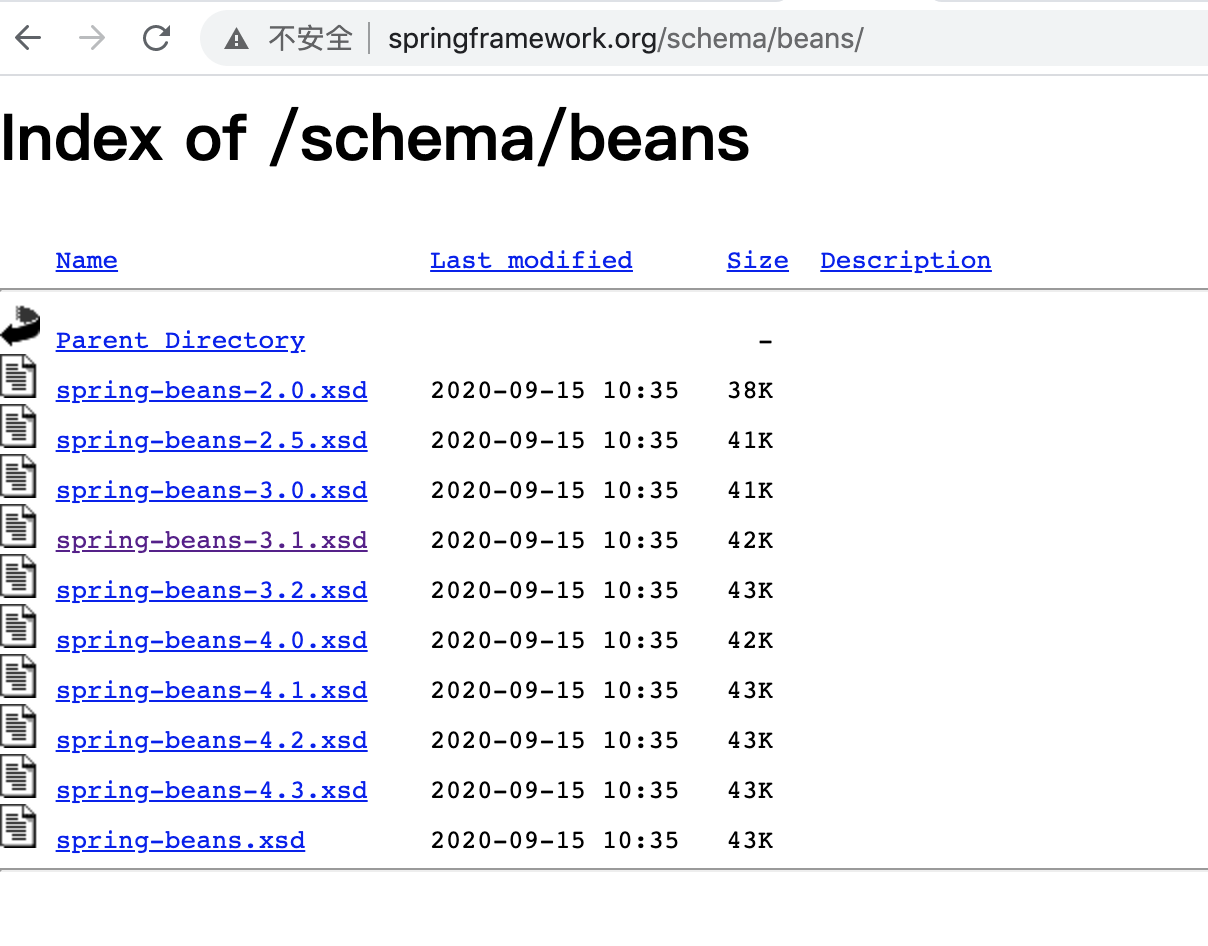Open site security info via 不安全 warning icon
The width and height of the screenshot is (1208, 946).
[x=236, y=38]
